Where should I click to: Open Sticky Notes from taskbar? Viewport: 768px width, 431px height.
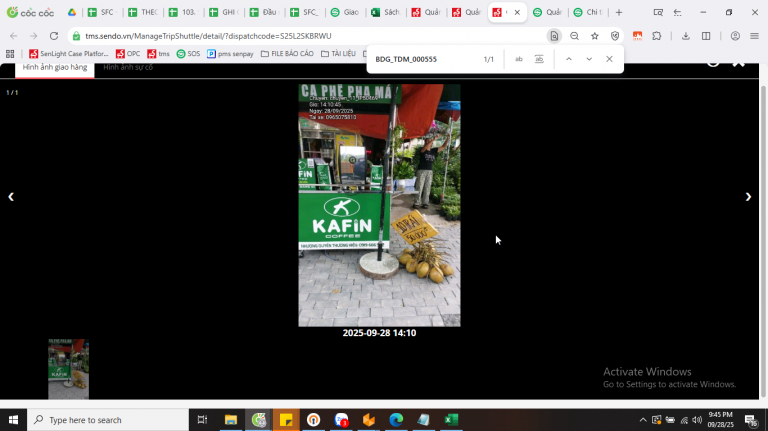pos(286,420)
